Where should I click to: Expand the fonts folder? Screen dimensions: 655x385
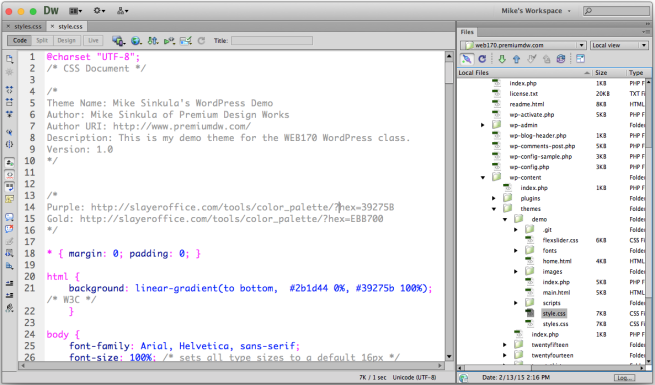coord(516,251)
